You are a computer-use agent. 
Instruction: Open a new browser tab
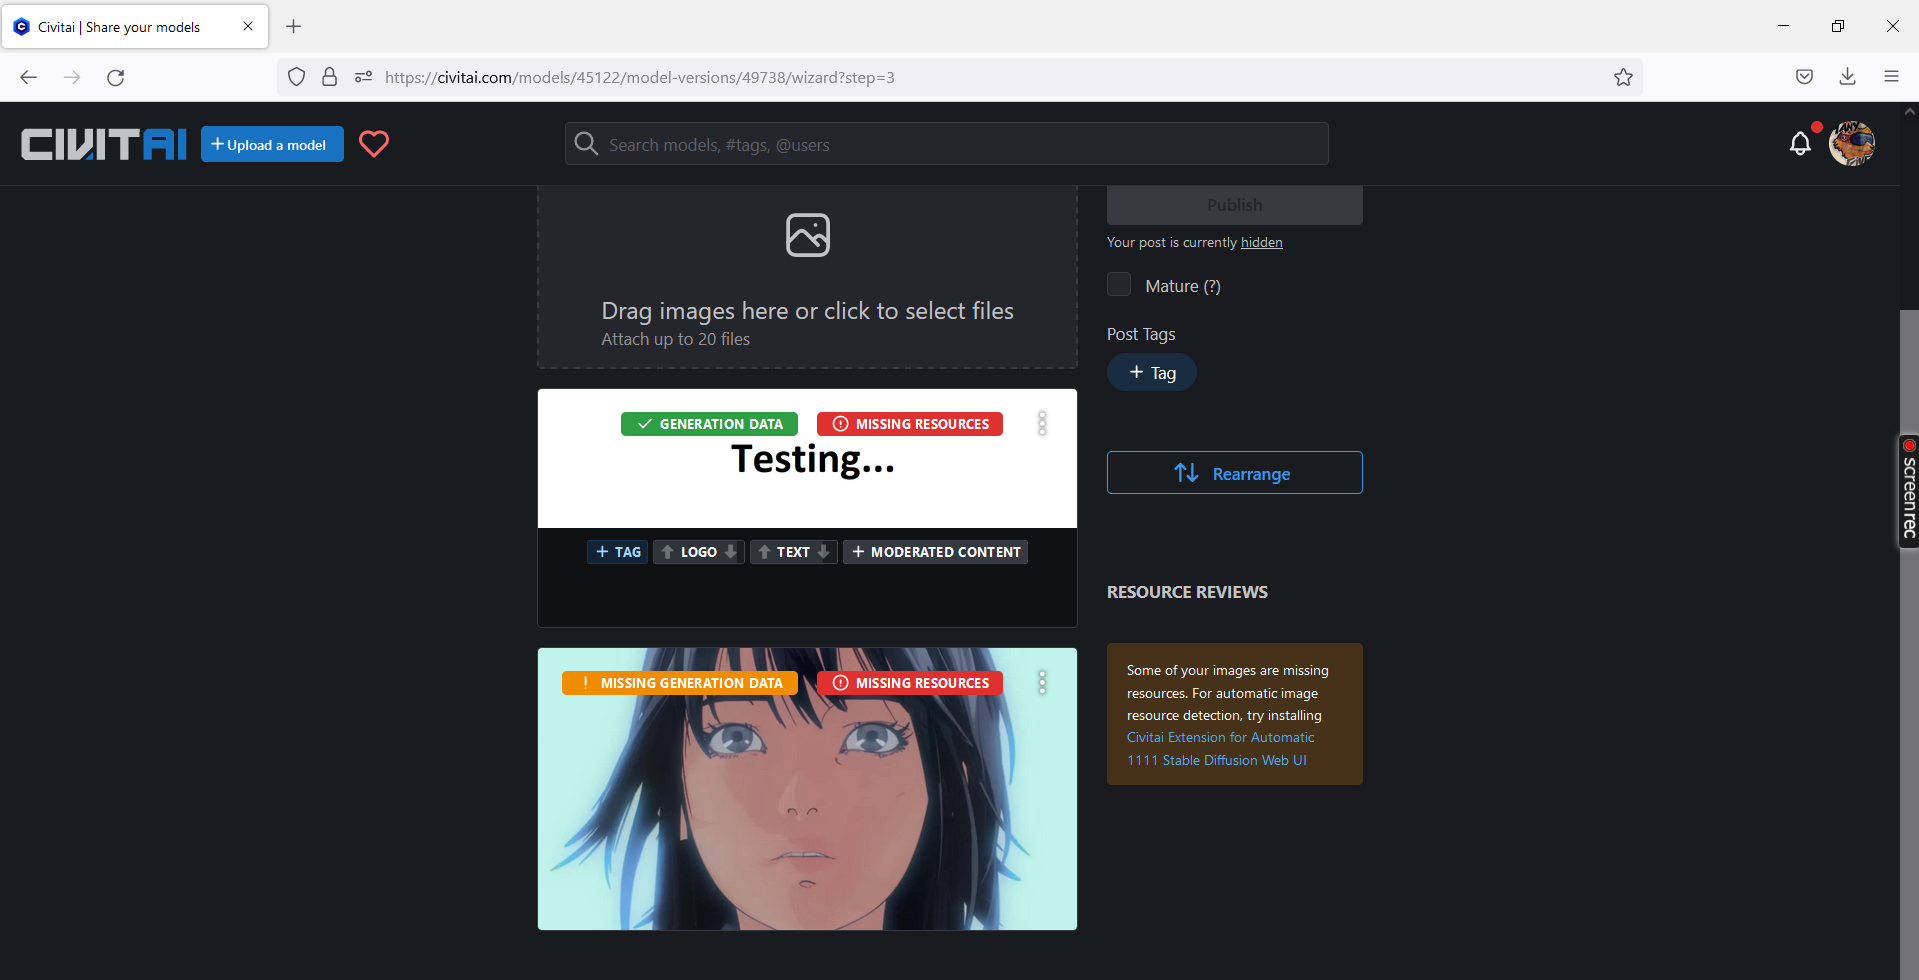coord(292,26)
